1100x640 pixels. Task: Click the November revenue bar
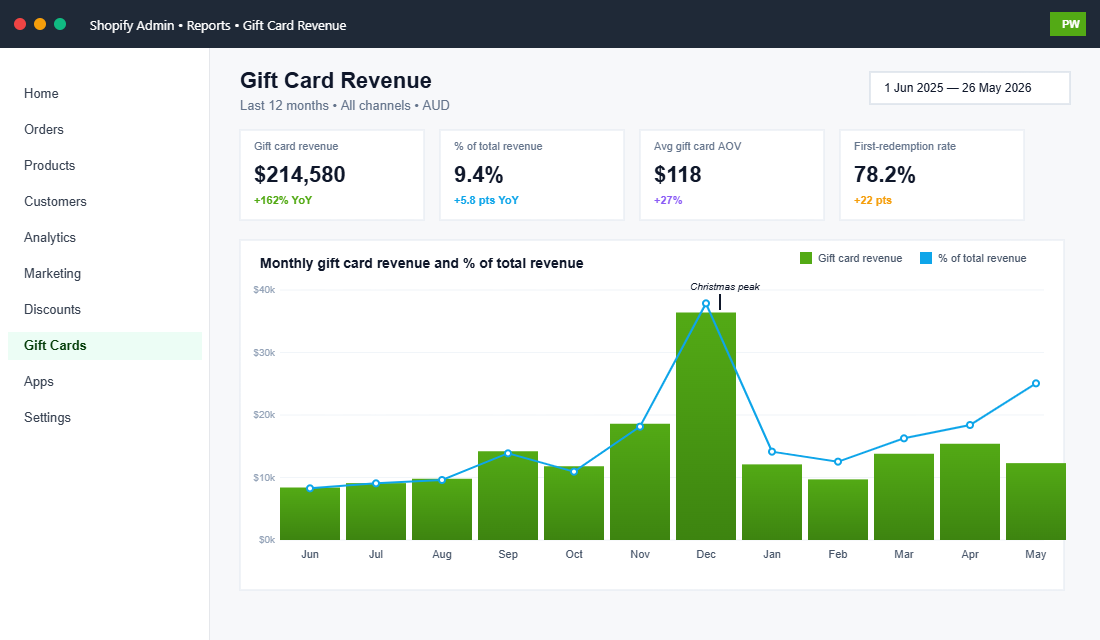(x=640, y=482)
